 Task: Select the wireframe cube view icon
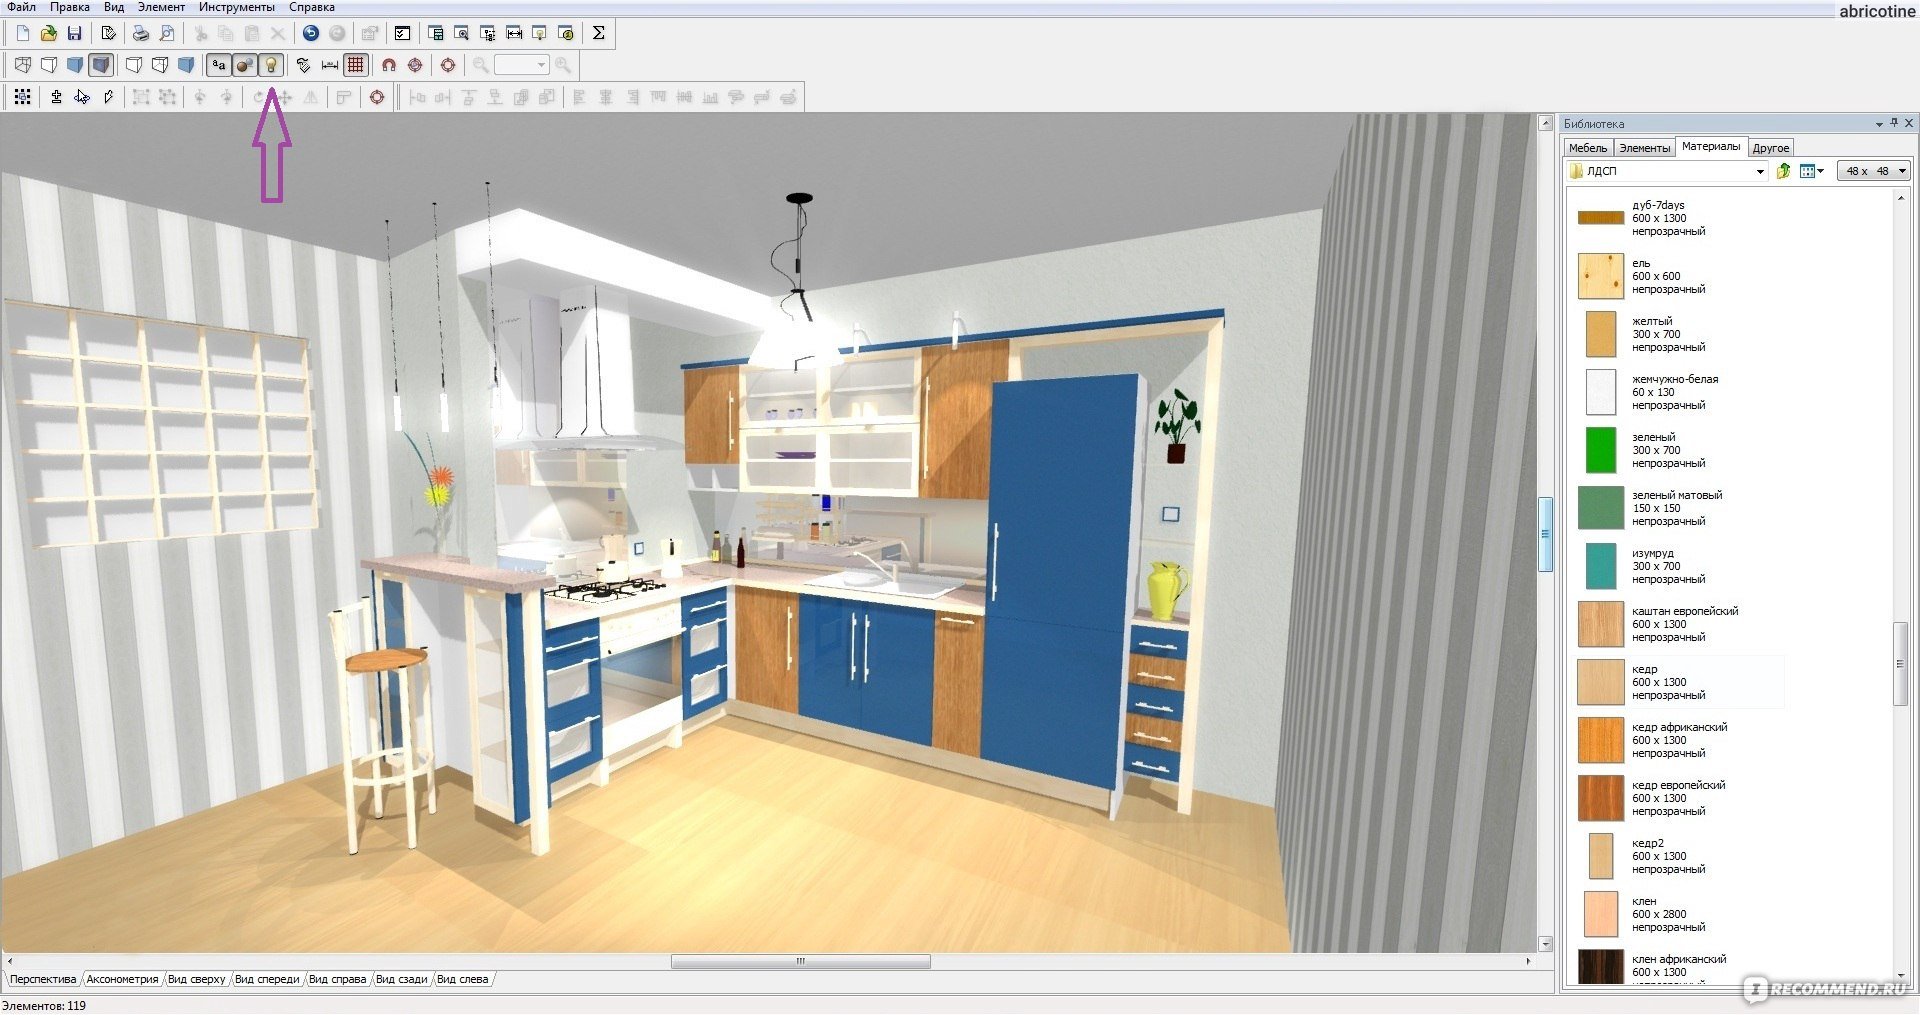coord(23,65)
